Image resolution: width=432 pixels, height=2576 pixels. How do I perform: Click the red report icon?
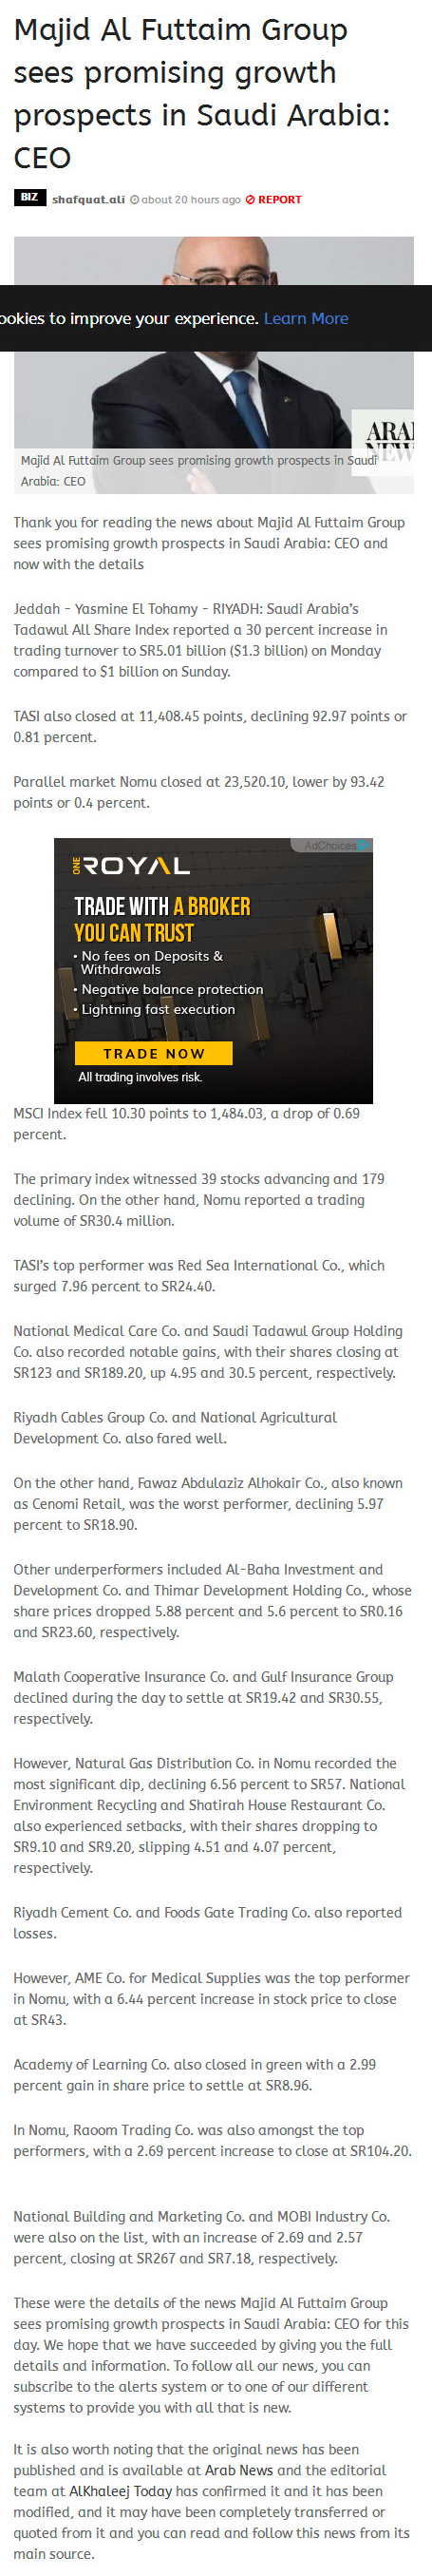250,199
